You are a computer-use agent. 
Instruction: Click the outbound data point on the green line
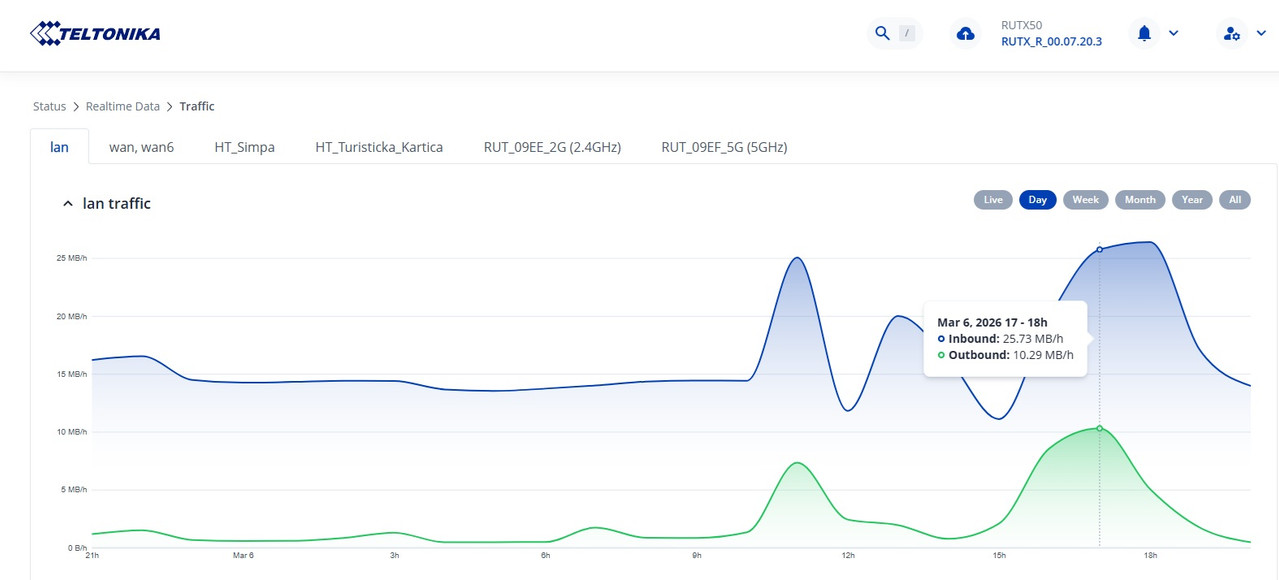(1100, 428)
